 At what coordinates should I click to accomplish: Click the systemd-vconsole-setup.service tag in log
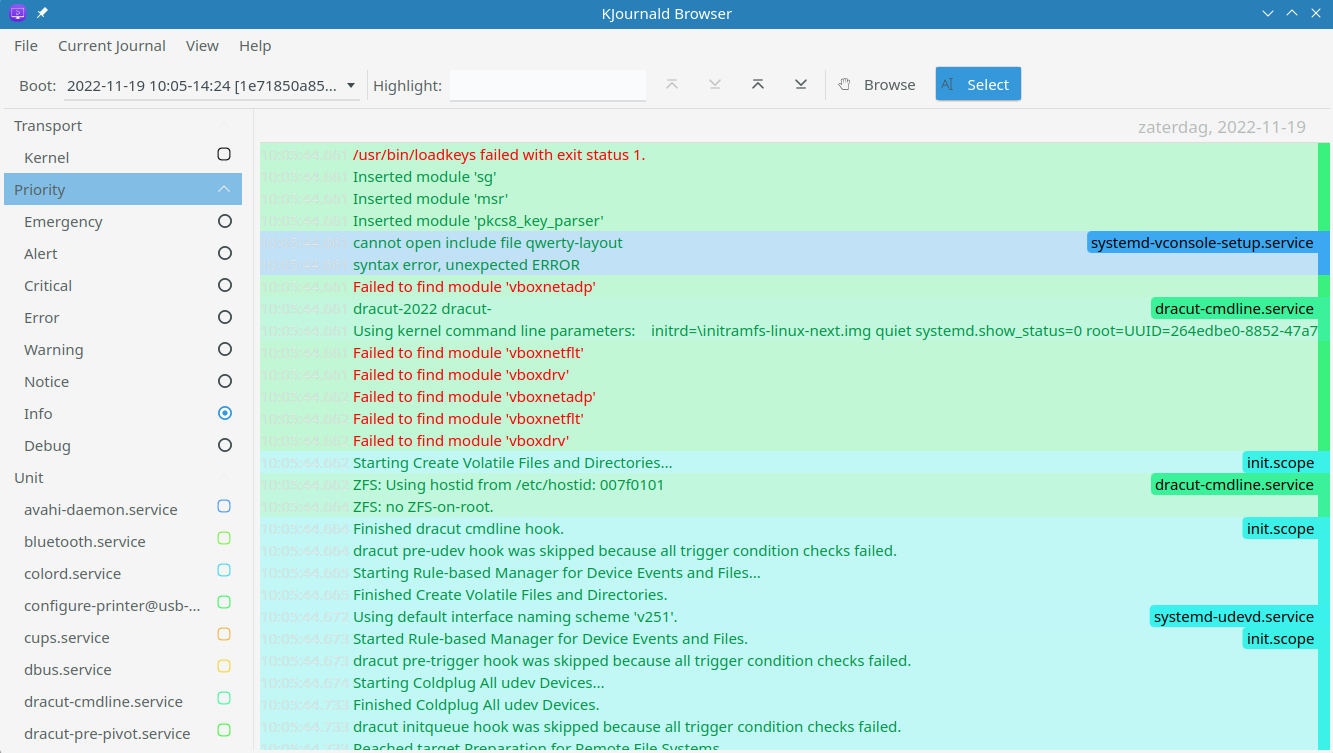(x=1201, y=243)
